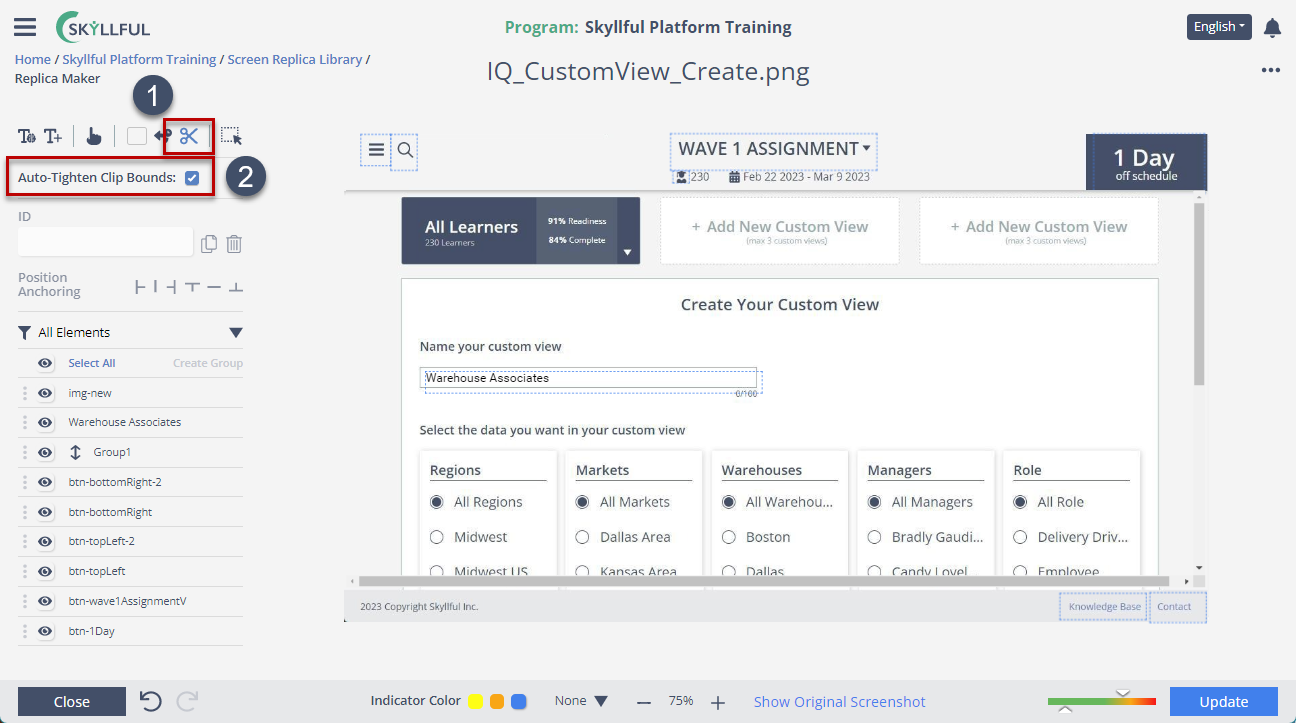Select the arrow-pin tool beside the scissors
The height and width of the screenshot is (723, 1296).
pyautogui.click(x=163, y=136)
